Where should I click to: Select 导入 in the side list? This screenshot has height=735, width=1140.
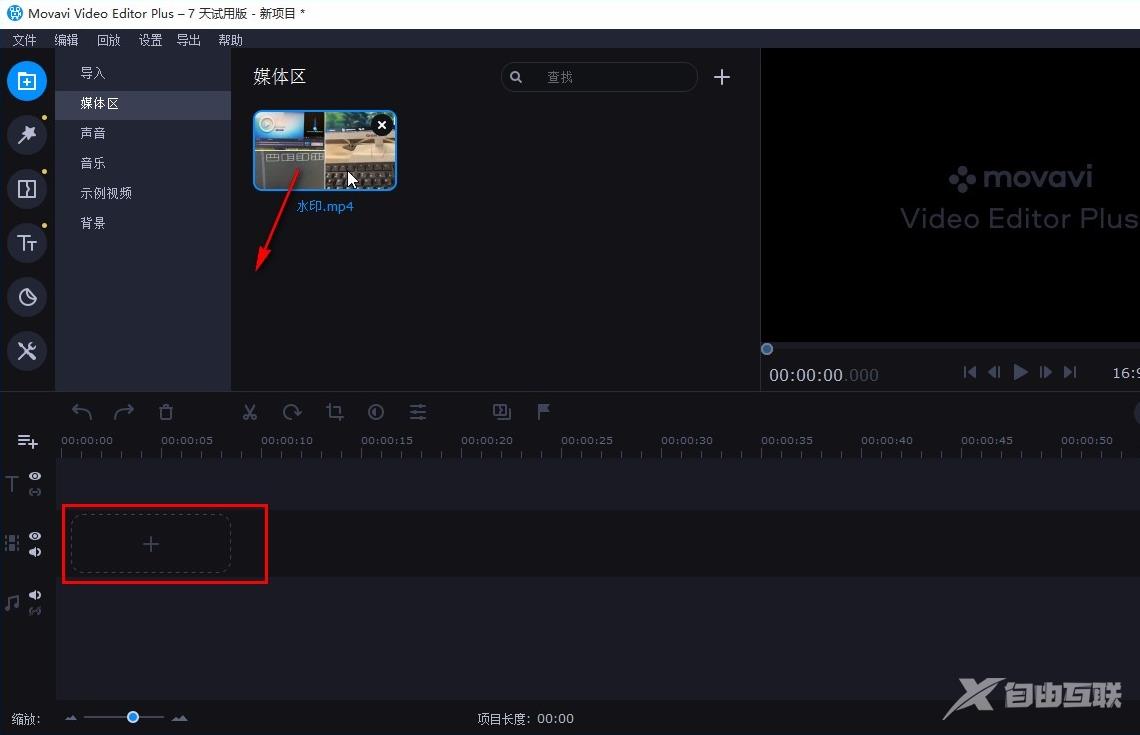coord(143,73)
